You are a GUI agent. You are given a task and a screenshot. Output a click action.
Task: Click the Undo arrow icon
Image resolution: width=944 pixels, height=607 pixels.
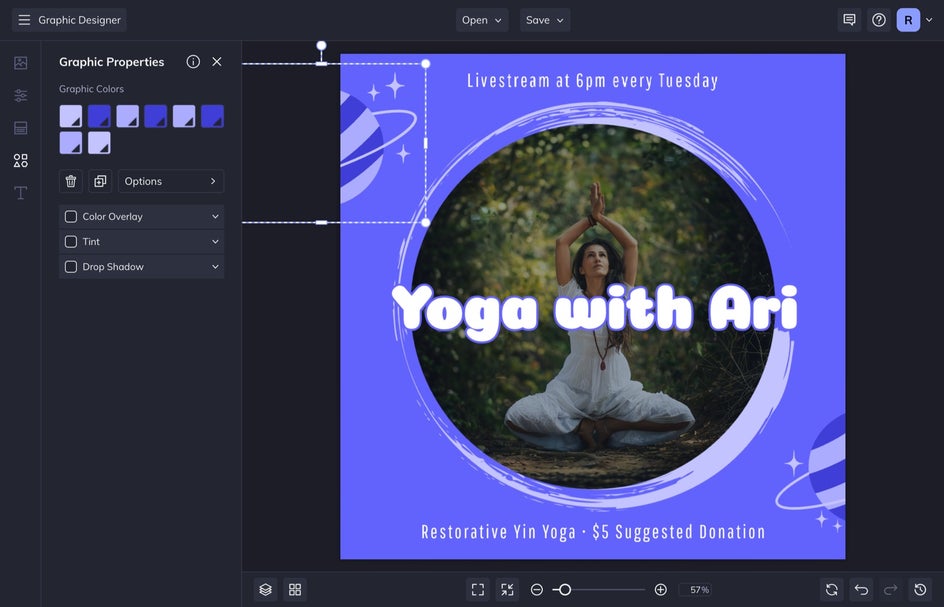[861, 590]
